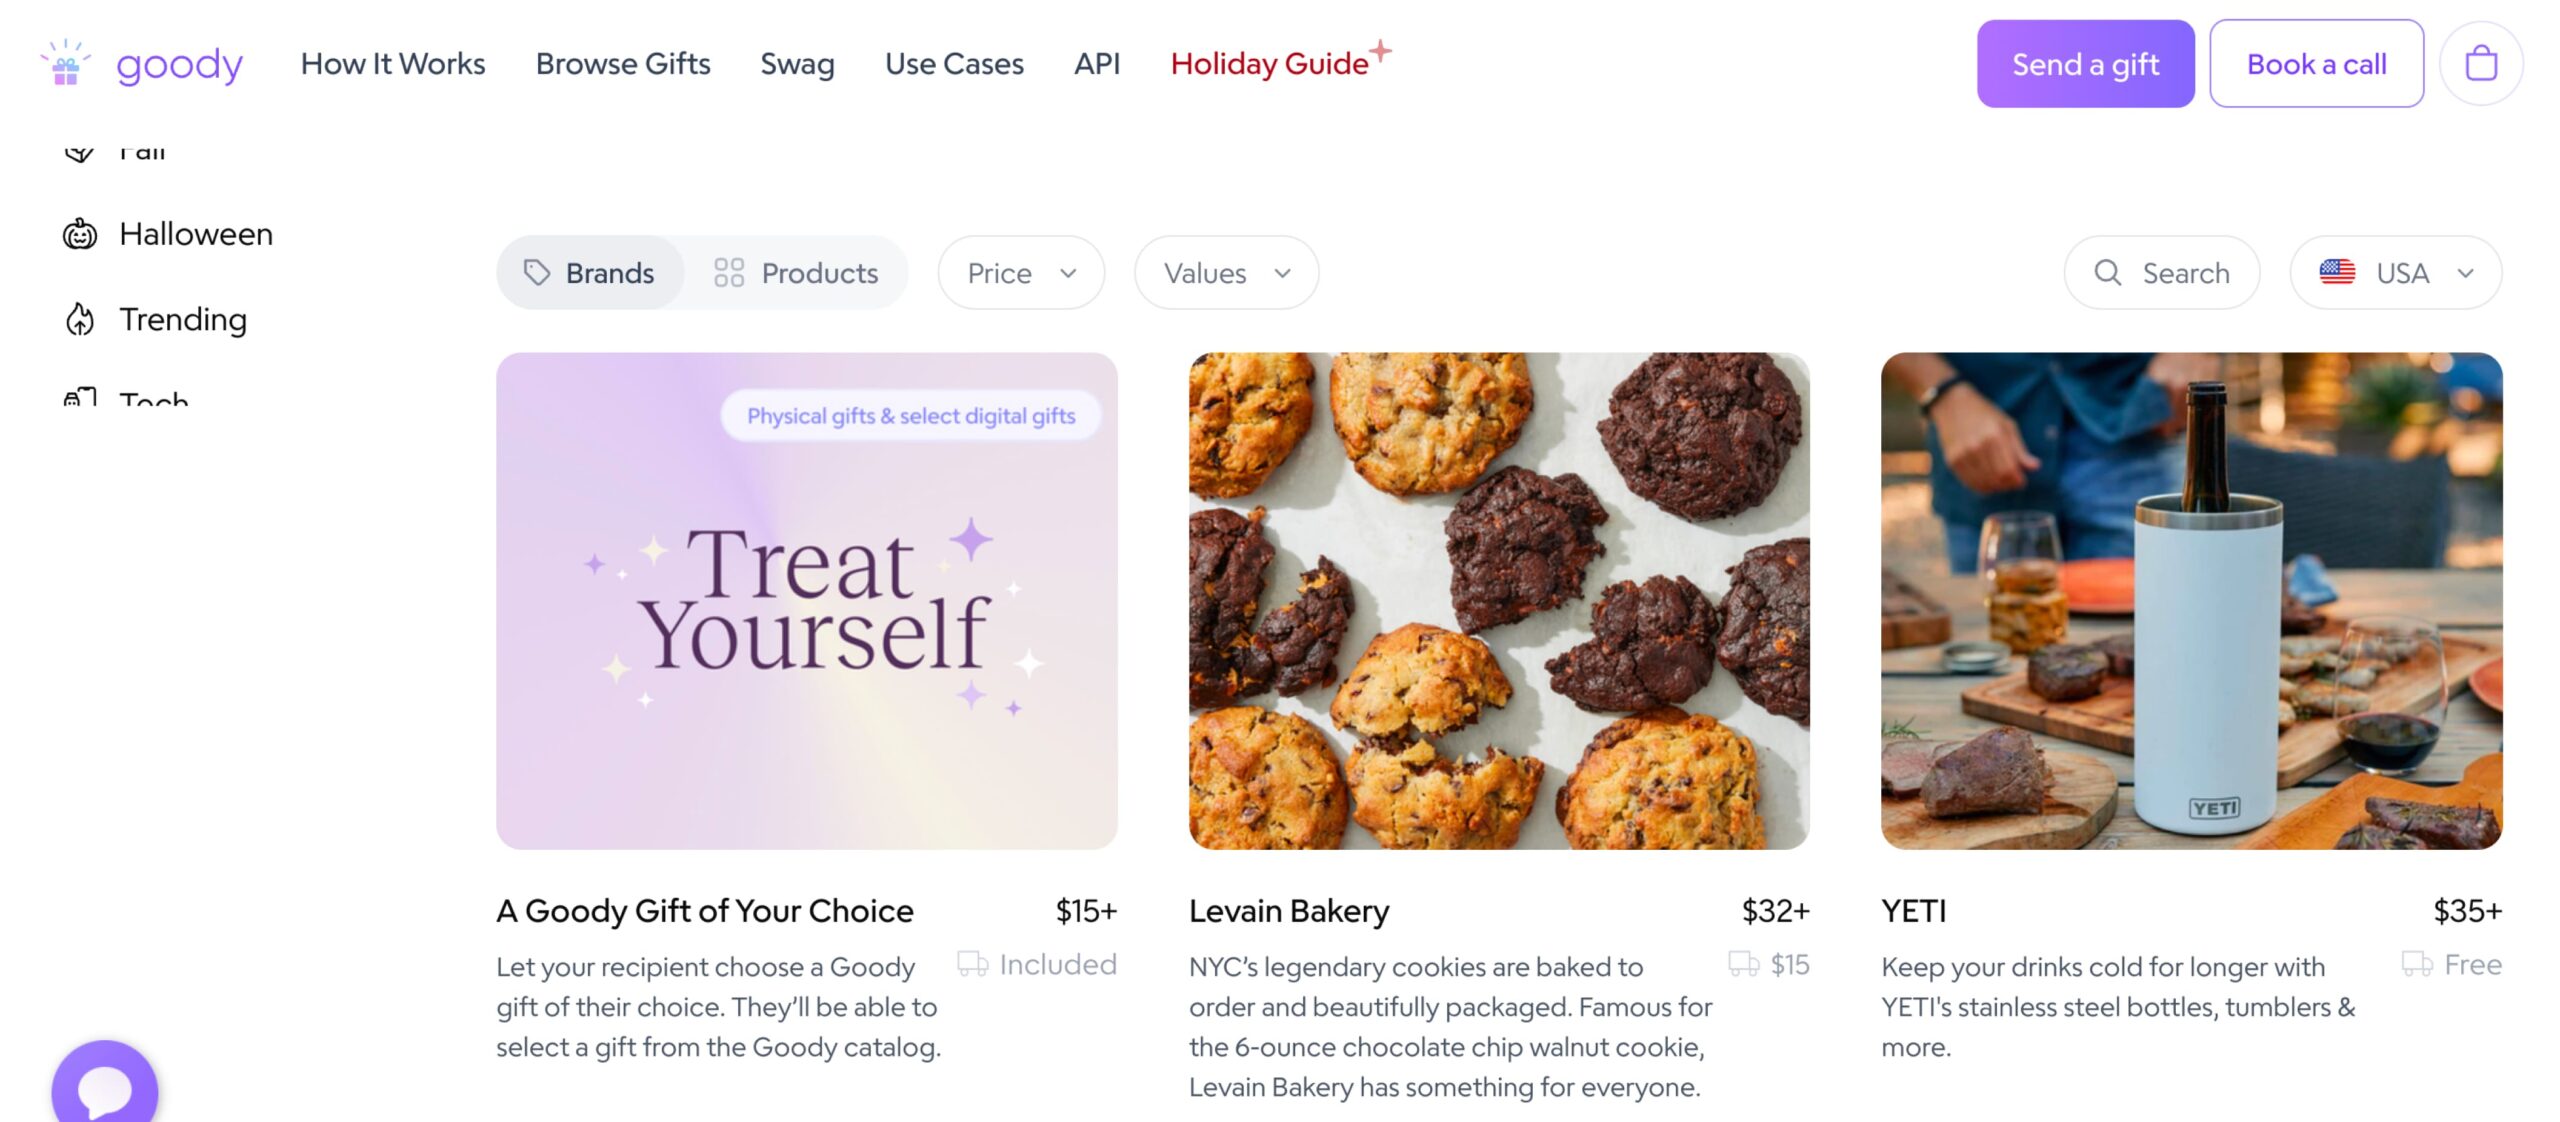
Task: Click the Brands tag icon
Action: point(537,273)
